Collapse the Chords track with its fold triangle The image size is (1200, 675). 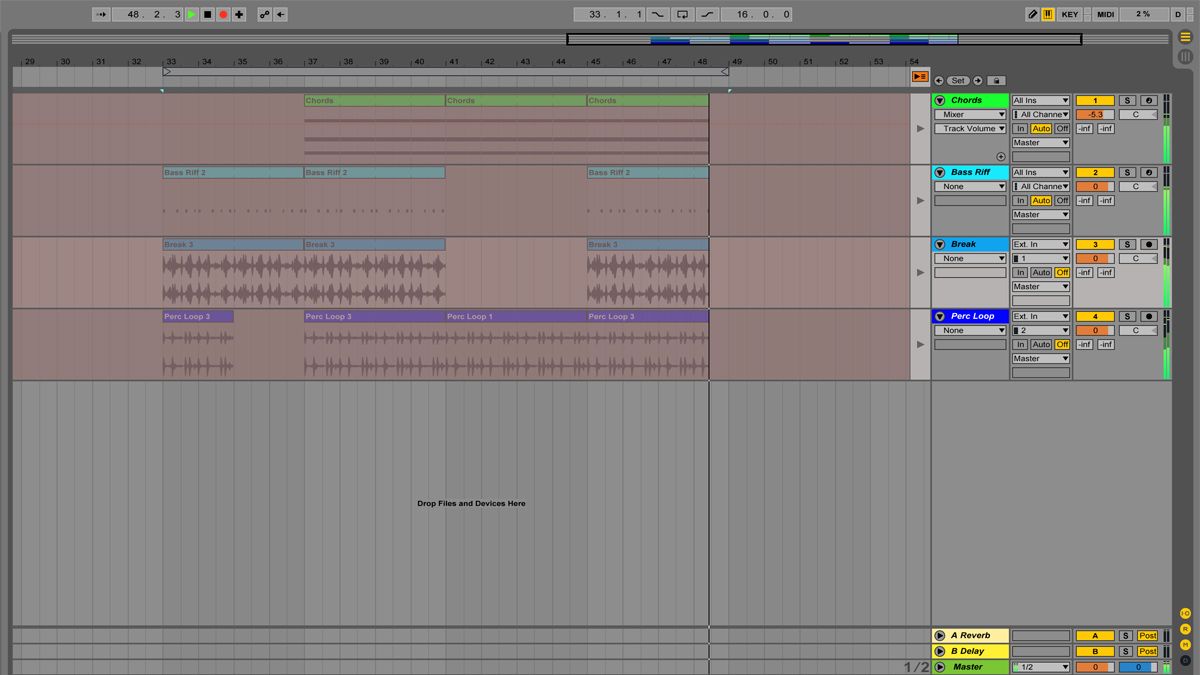[x=938, y=100]
